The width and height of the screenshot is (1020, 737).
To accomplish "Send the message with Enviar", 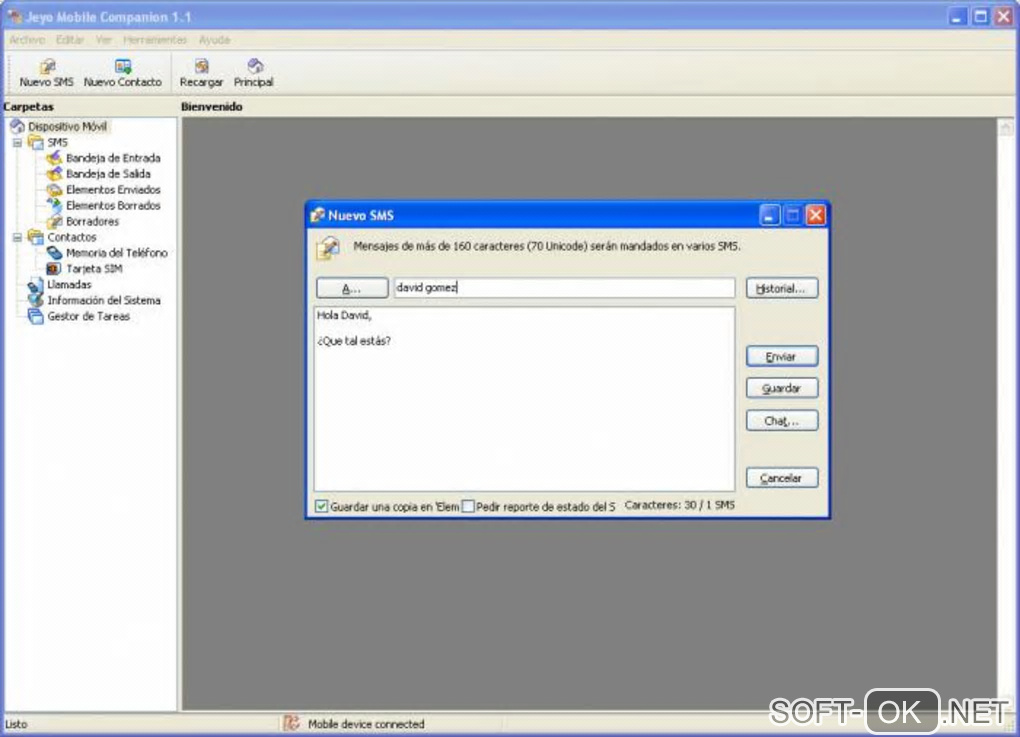I will [782, 356].
